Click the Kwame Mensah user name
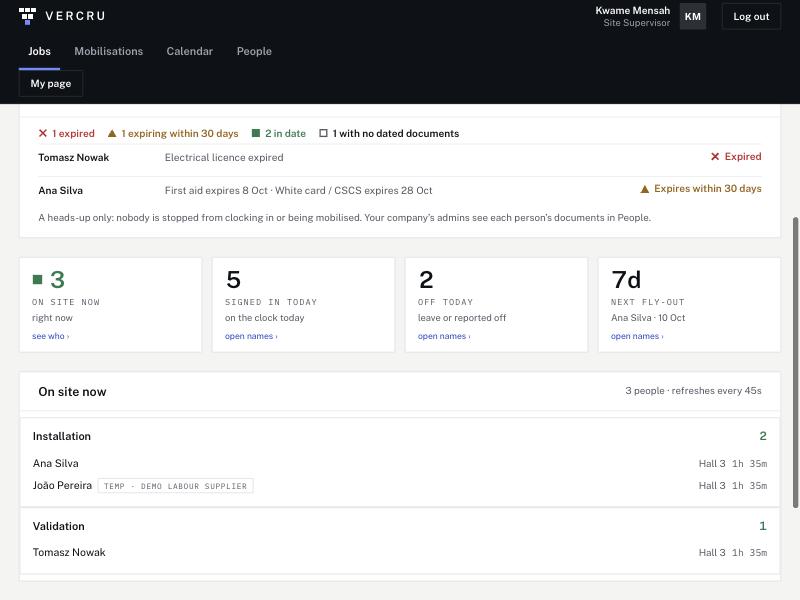The height and width of the screenshot is (600, 800). (x=633, y=11)
